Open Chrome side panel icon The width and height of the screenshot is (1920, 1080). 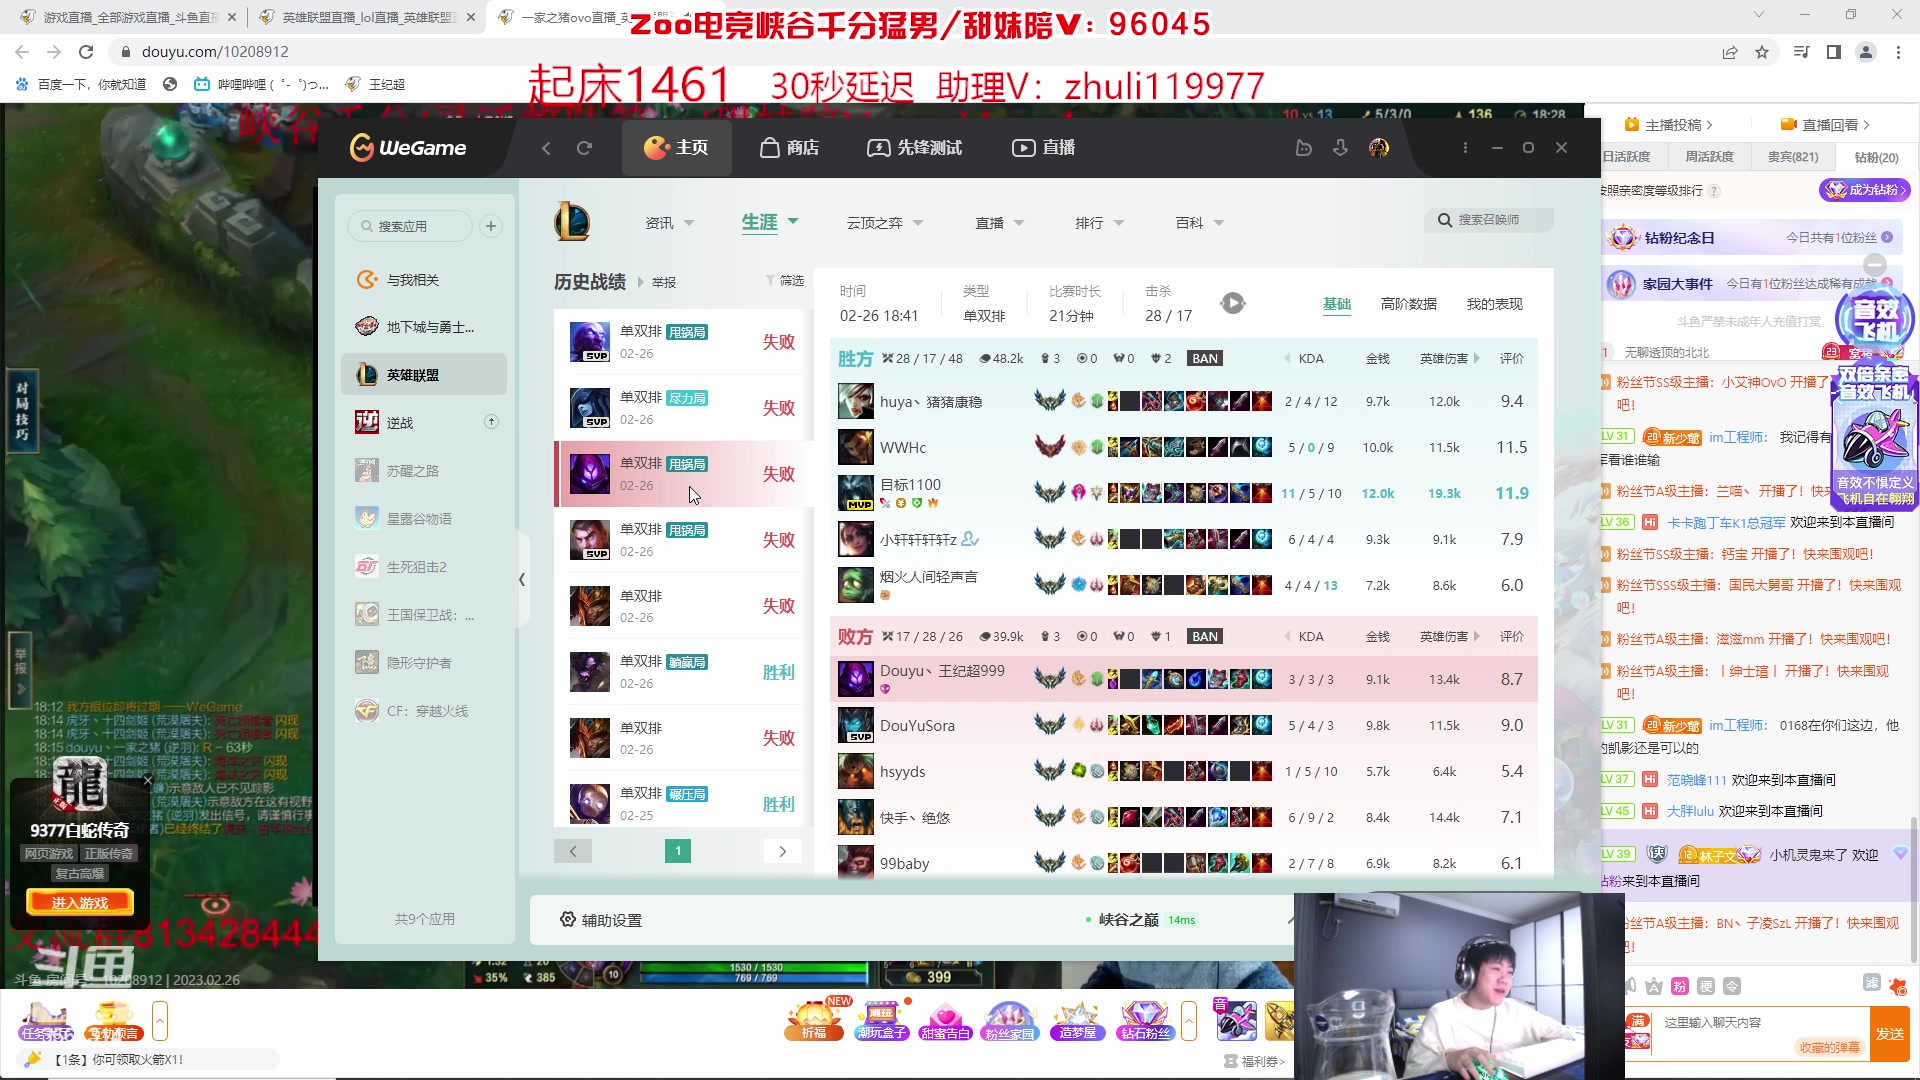[x=1834, y=52]
